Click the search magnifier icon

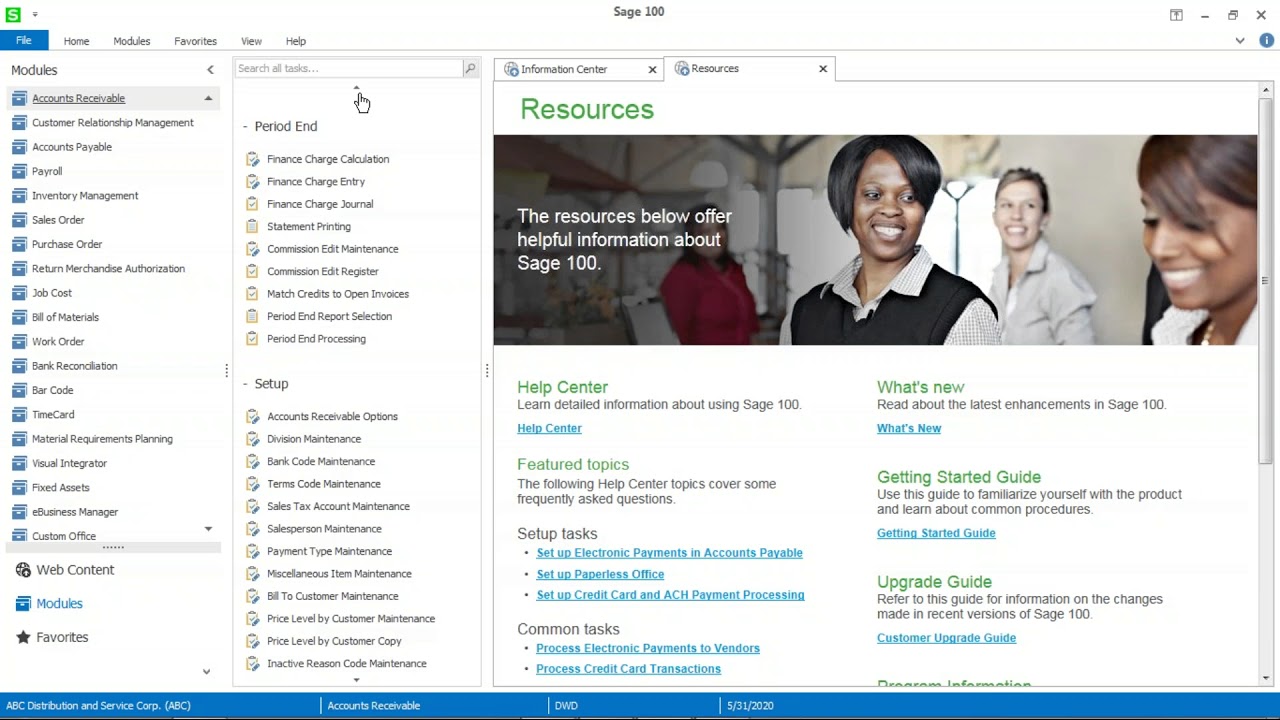pos(470,68)
